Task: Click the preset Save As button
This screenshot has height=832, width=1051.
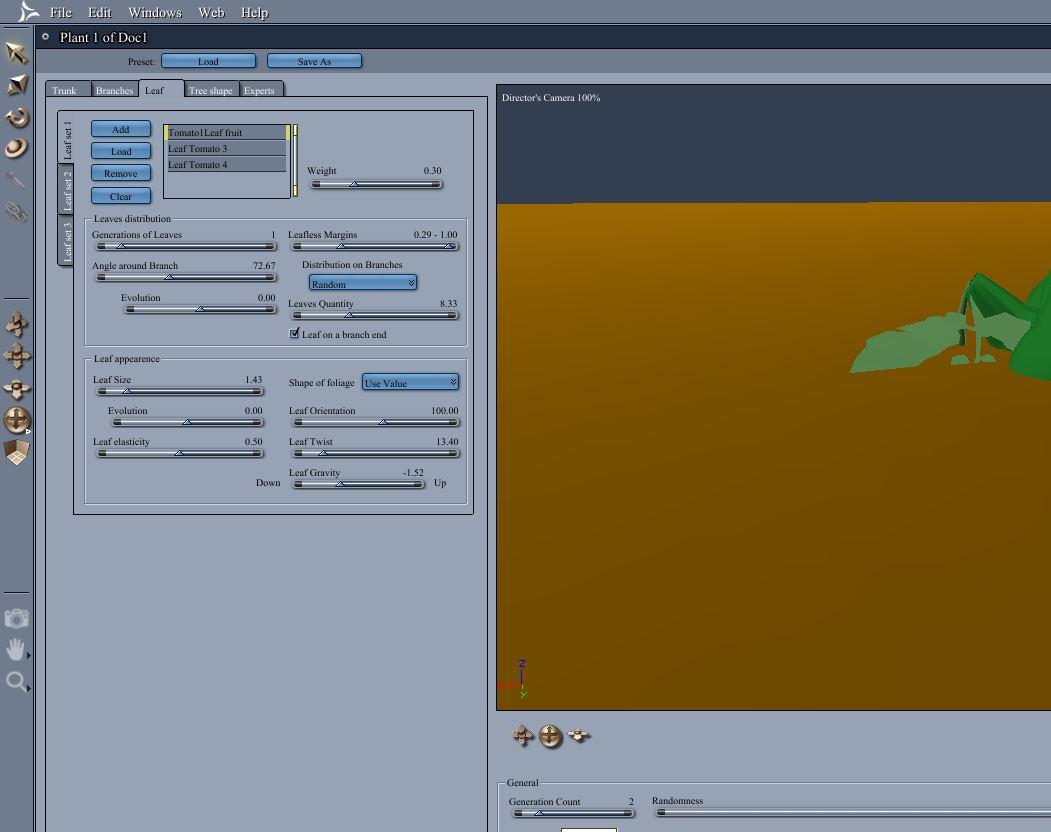Action: pos(314,61)
